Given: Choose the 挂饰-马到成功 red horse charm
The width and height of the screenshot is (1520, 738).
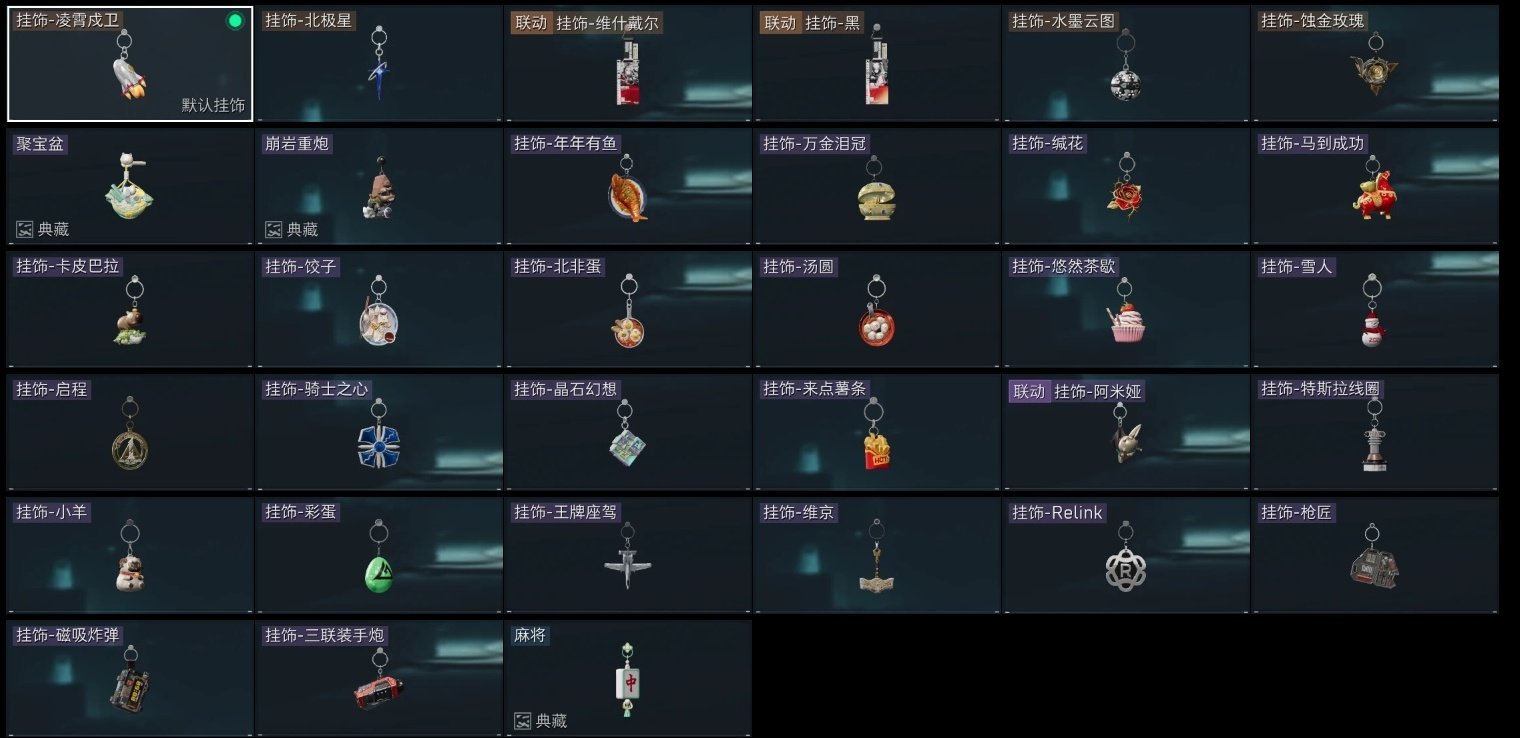Looking at the screenshot, I should (1375, 186).
